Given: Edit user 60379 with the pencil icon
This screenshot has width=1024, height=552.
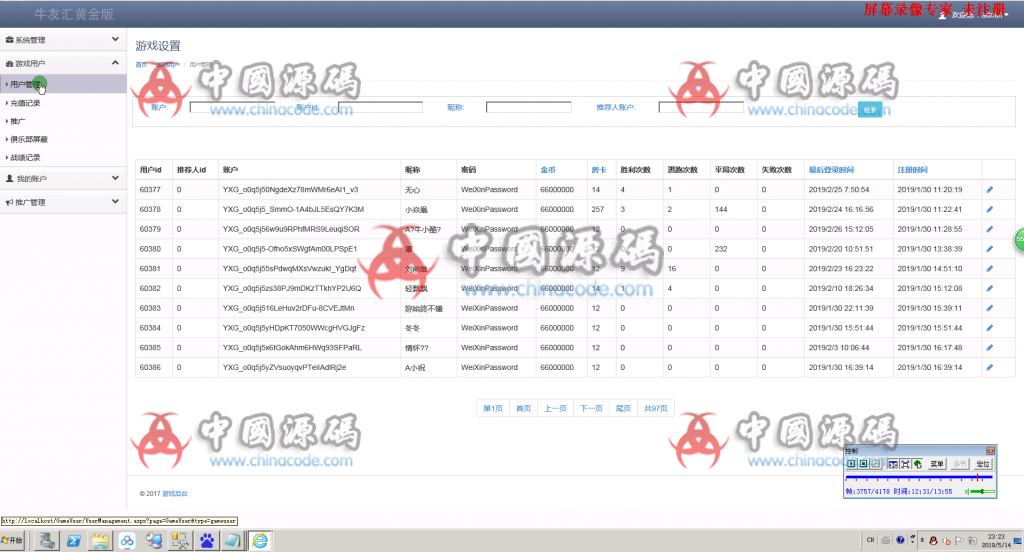Looking at the screenshot, I should (x=989, y=229).
